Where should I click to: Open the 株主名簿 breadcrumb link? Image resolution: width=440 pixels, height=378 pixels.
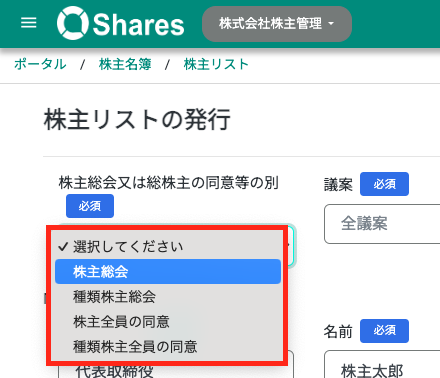tap(125, 64)
